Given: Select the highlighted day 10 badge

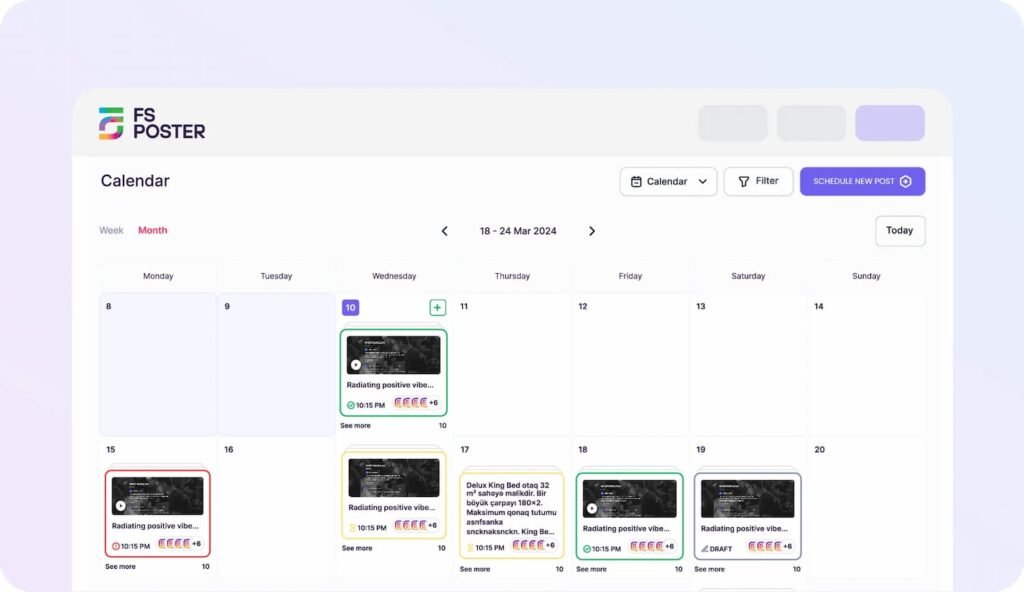Looking at the screenshot, I should point(351,307).
